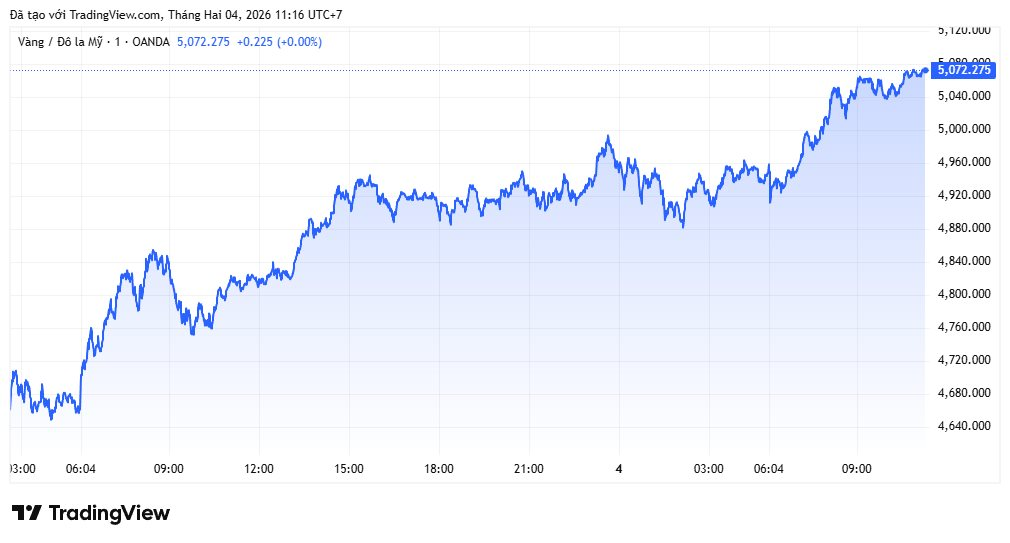Select the Vàng / Đô la Mỹ symbol name
Viewport: 1010px width, 543px height.
click(63, 41)
